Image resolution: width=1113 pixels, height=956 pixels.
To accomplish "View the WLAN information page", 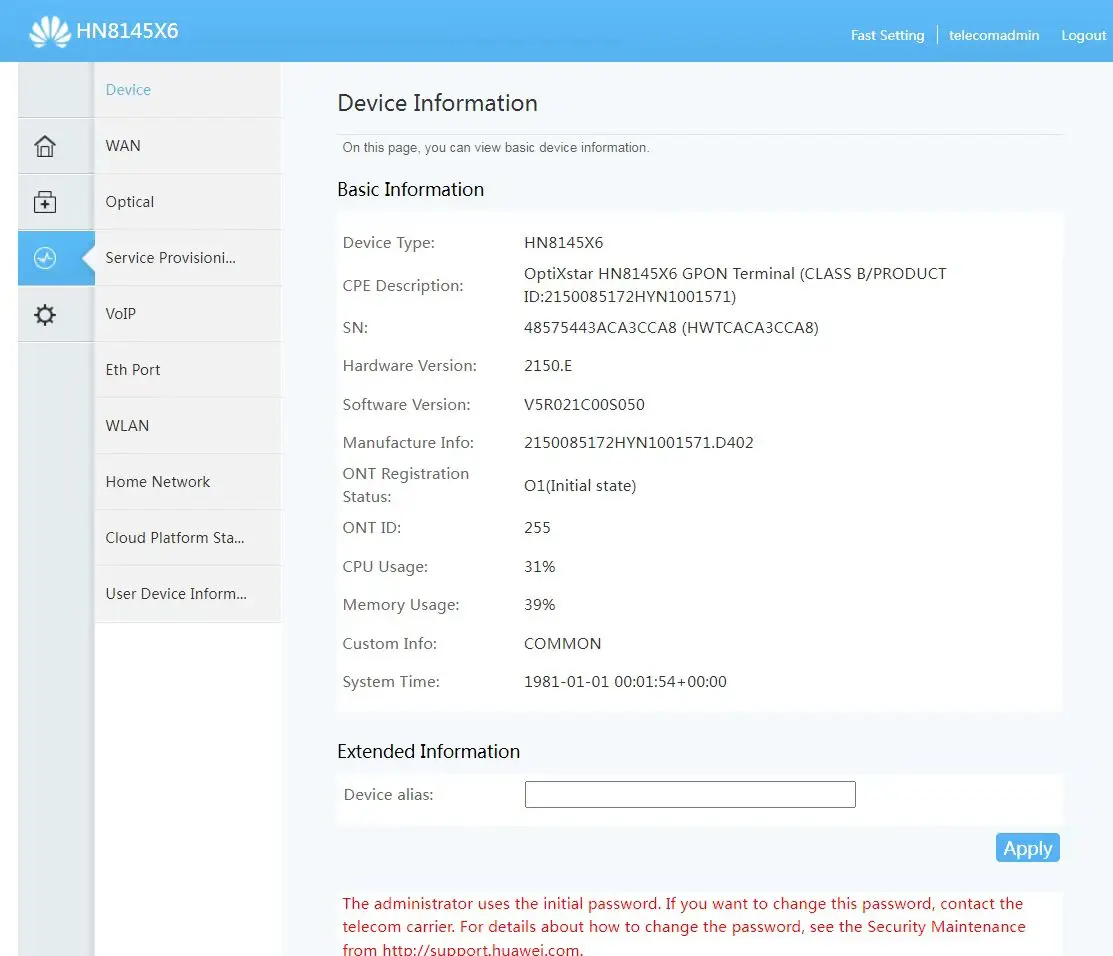I will pos(127,426).
